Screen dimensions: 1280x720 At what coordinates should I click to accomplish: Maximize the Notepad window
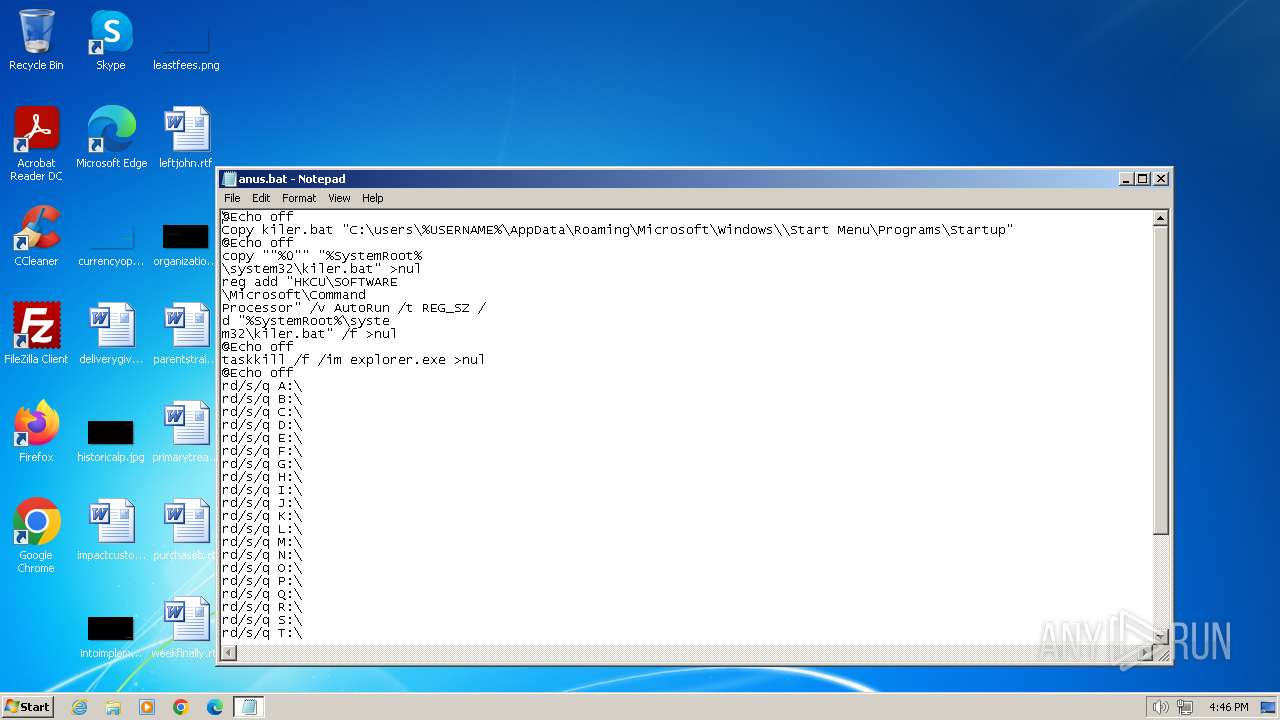(x=1143, y=179)
